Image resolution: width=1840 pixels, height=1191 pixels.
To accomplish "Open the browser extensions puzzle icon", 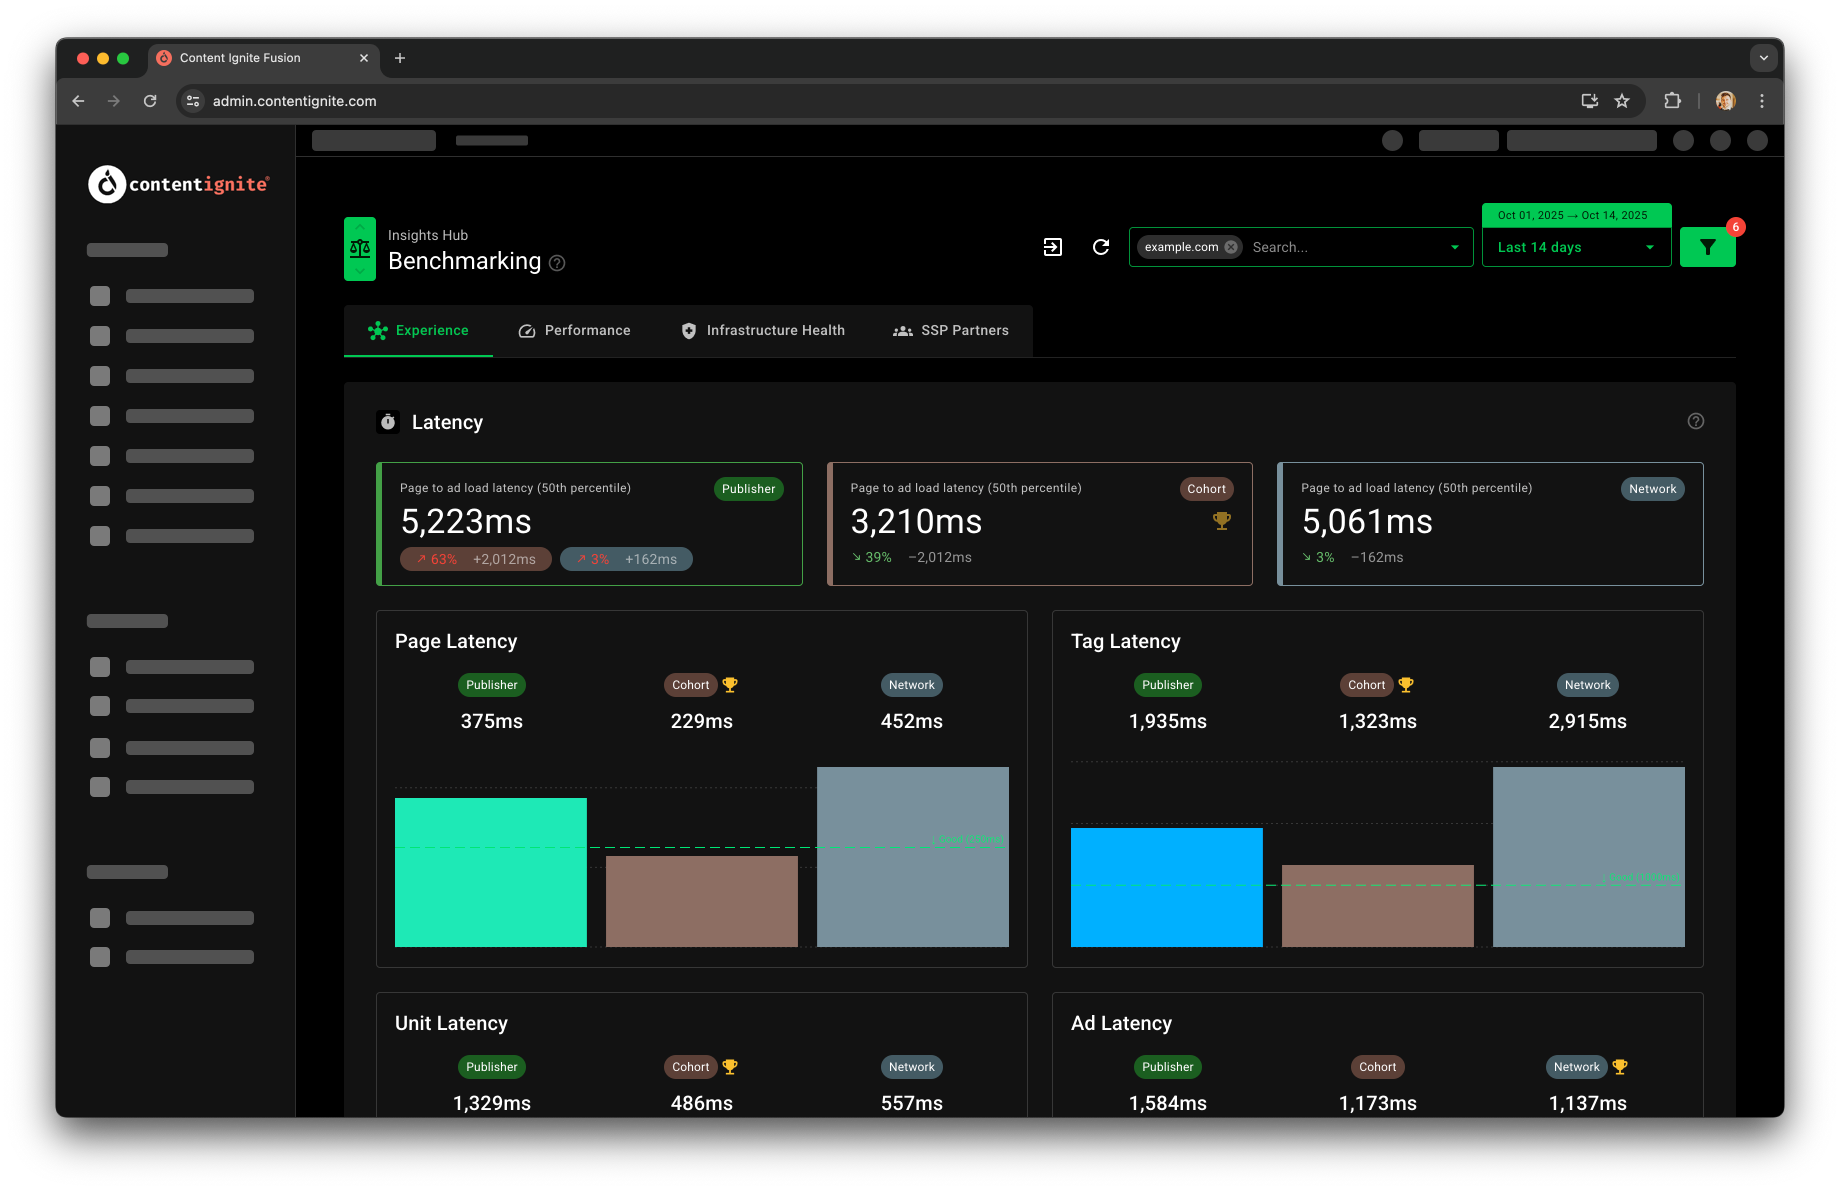I will (x=1672, y=101).
